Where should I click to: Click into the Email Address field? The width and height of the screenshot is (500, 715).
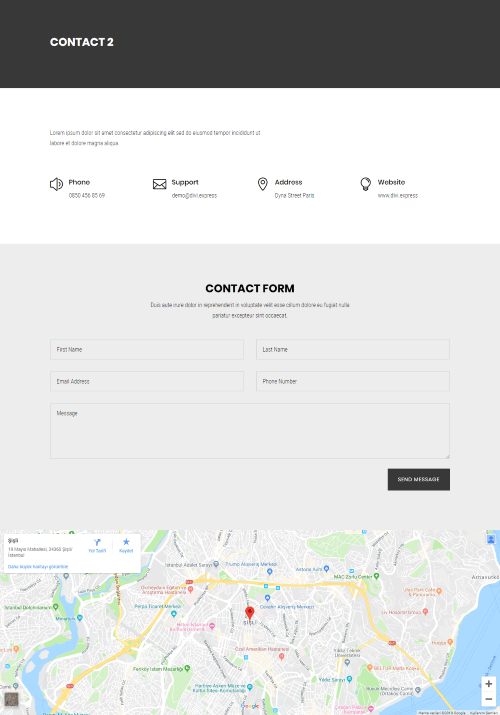coord(147,381)
